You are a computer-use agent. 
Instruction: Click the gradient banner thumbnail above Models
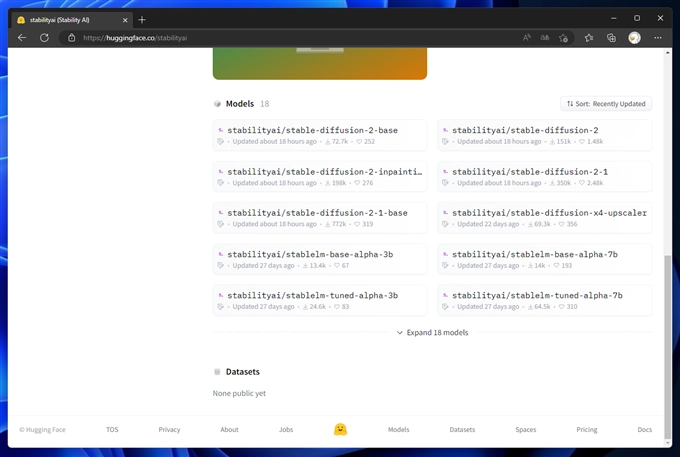pyautogui.click(x=320, y=64)
